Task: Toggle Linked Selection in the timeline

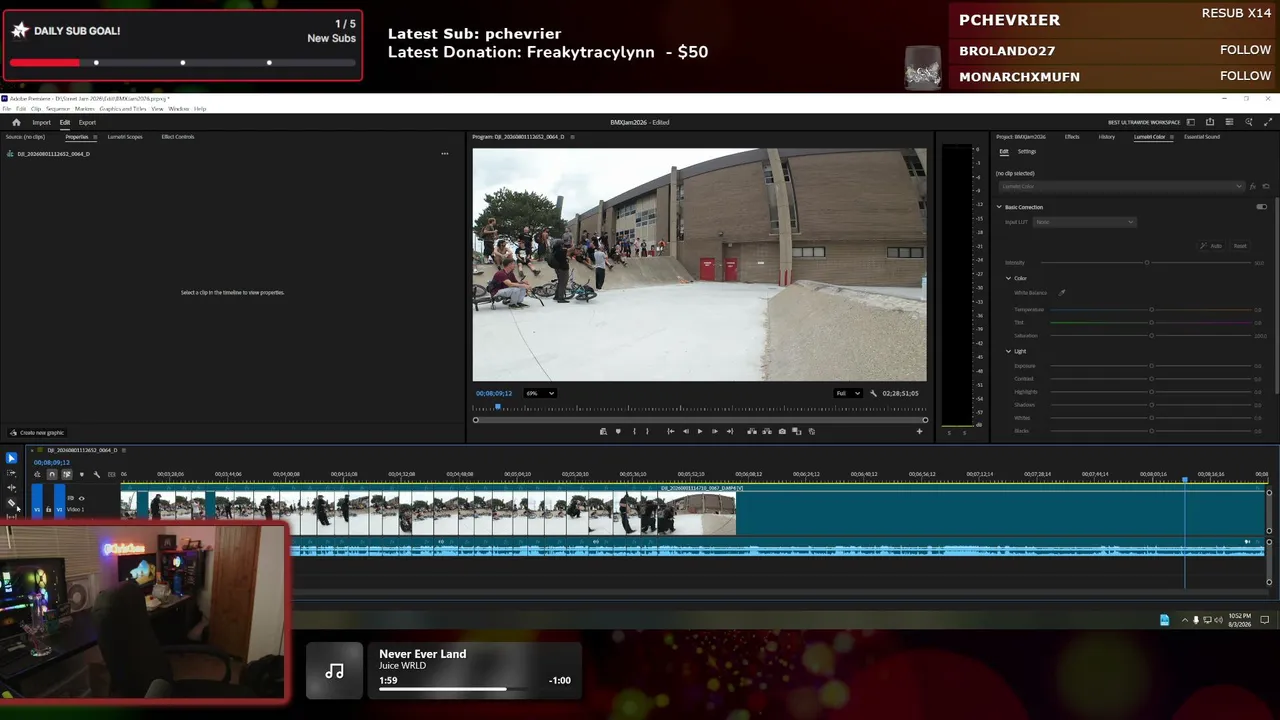Action: [x=67, y=474]
